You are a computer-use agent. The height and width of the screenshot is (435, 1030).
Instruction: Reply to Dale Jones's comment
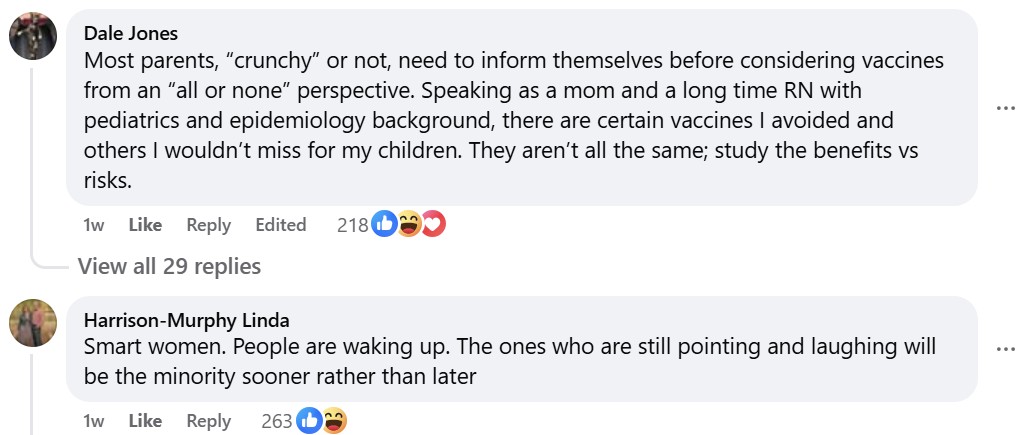point(208,225)
